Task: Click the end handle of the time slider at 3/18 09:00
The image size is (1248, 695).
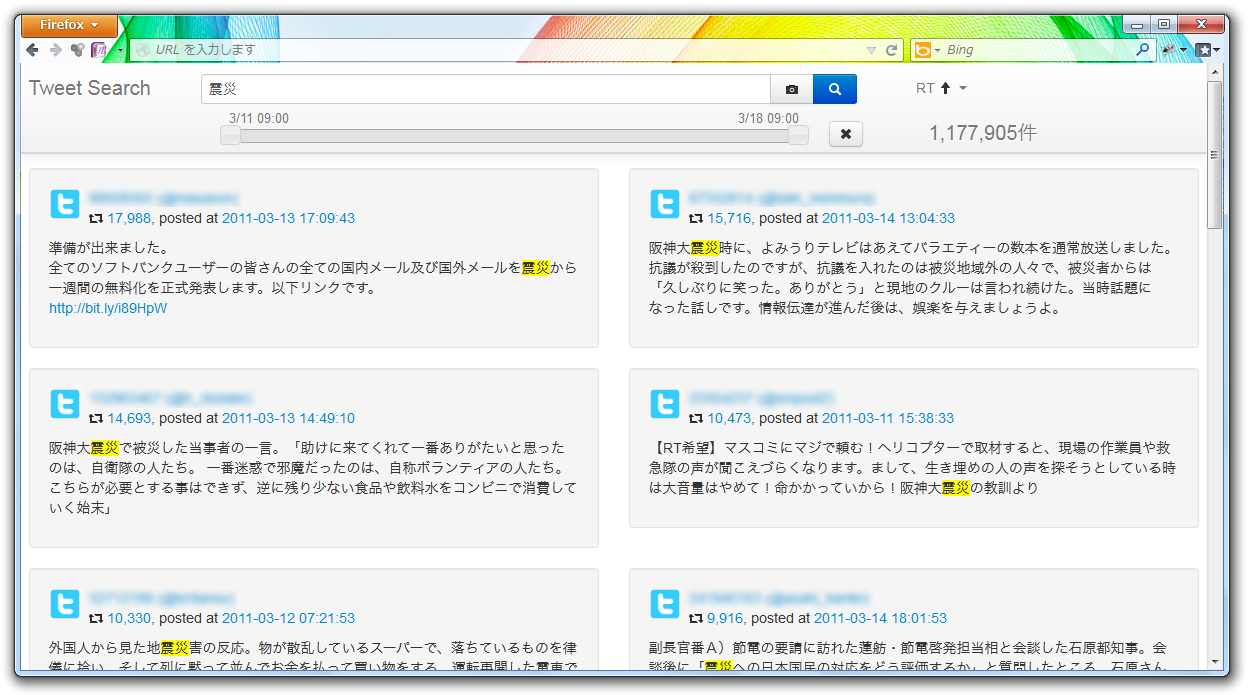Action: coord(798,135)
